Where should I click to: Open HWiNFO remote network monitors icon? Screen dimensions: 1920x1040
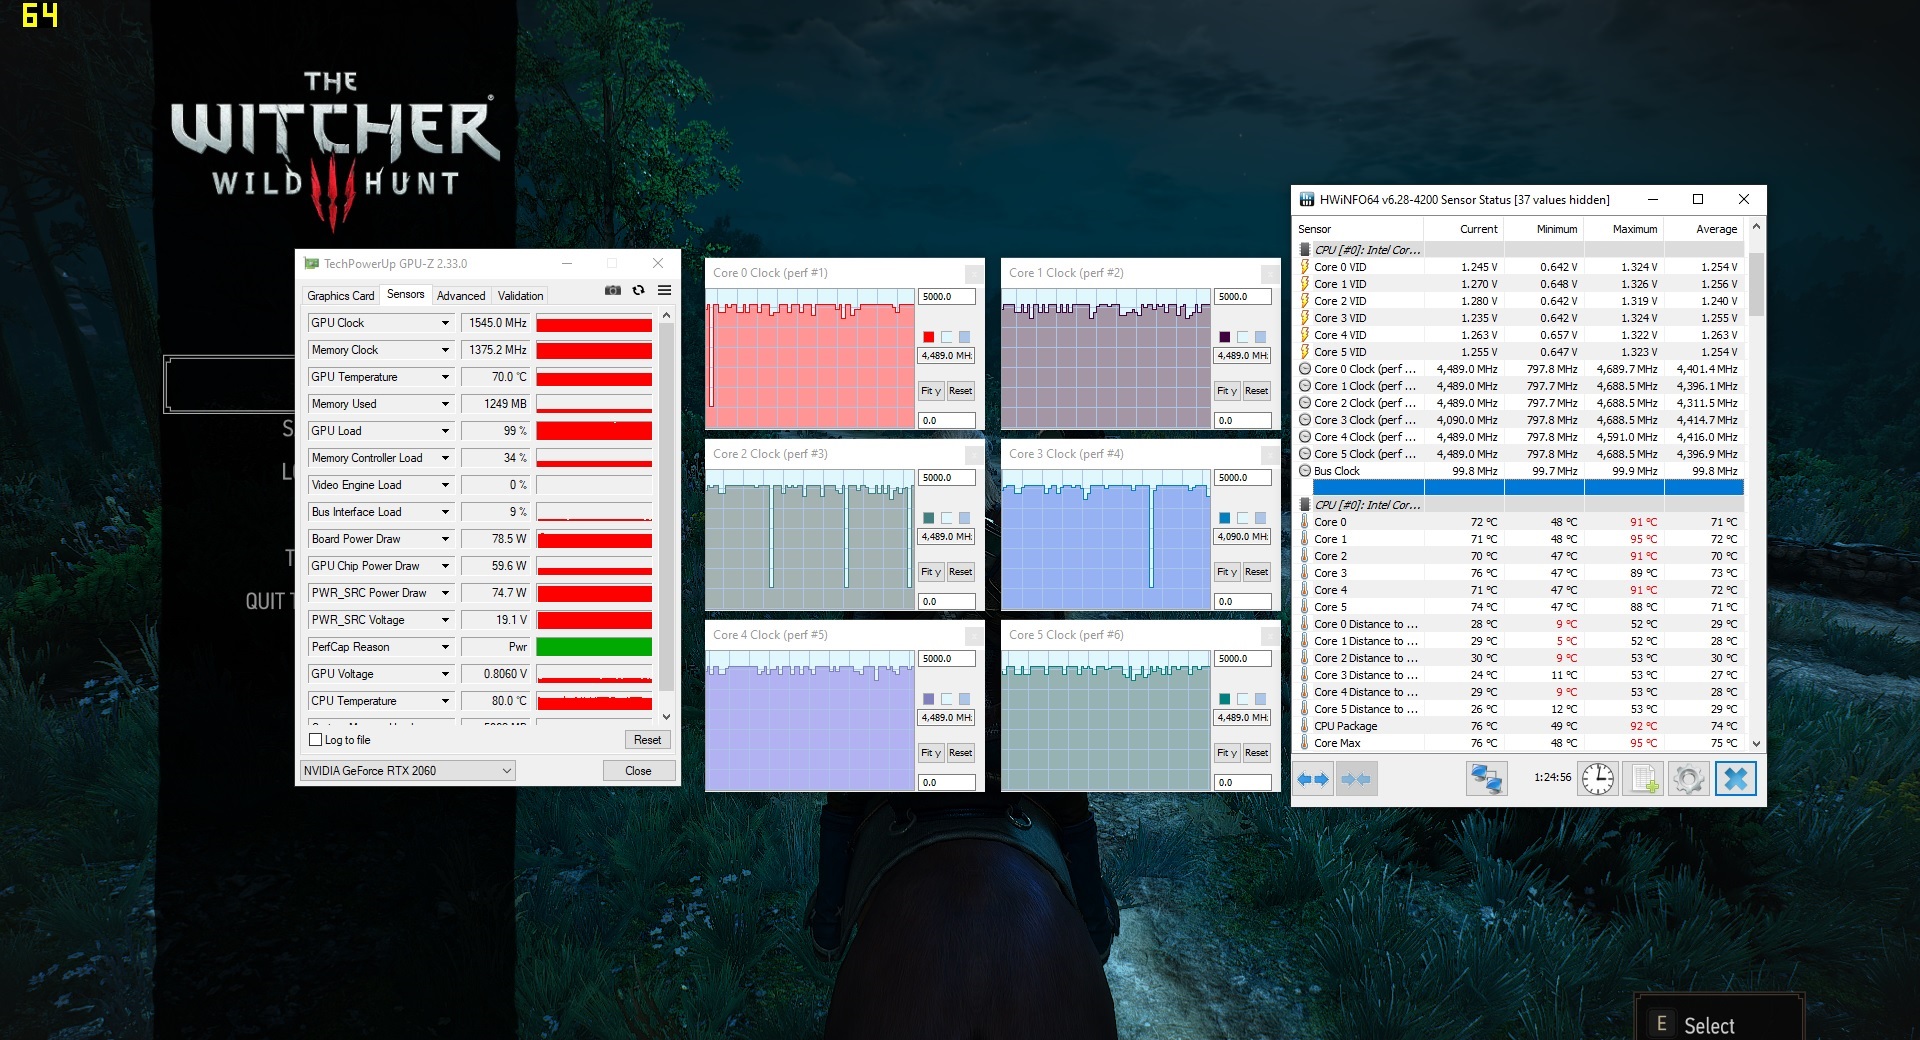point(1486,779)
